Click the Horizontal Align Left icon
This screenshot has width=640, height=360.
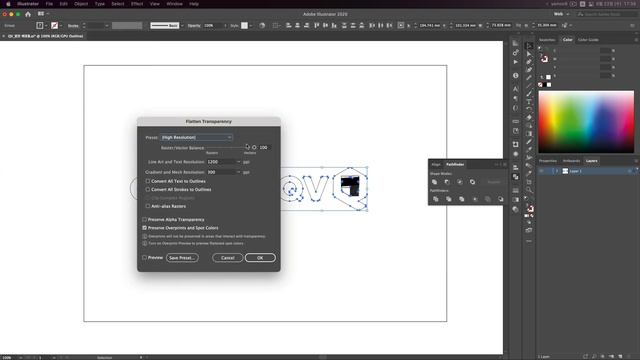click(289, 25)
